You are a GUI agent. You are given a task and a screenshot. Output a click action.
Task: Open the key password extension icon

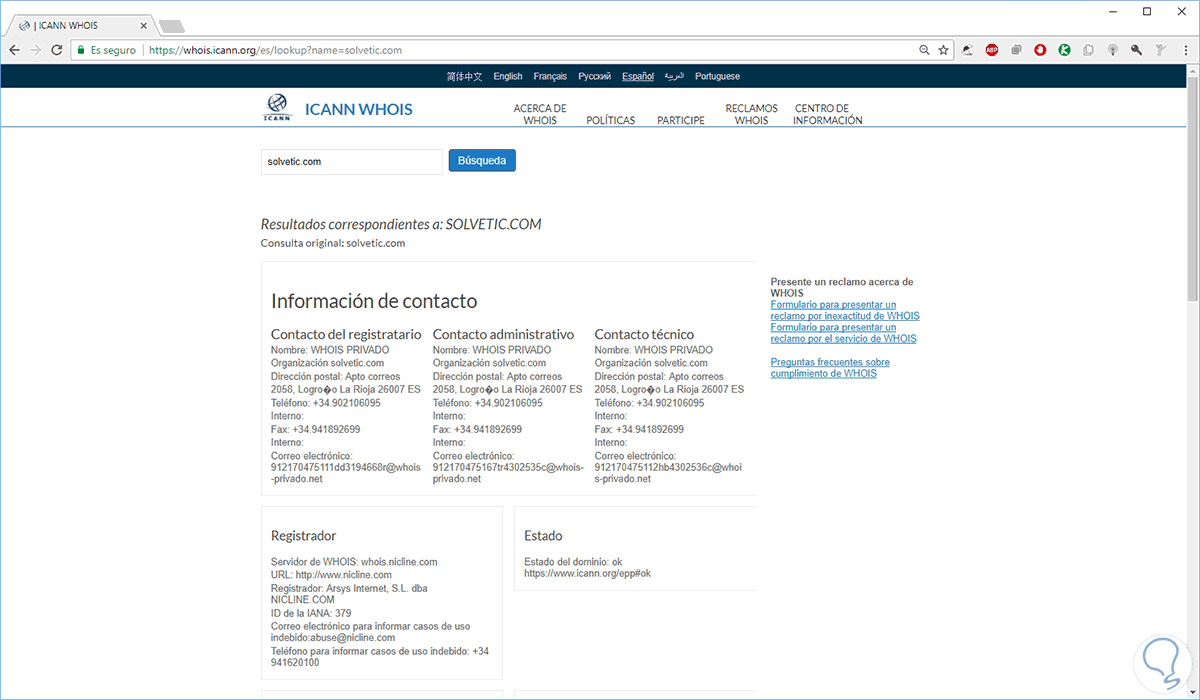(x=1136, y=50)
